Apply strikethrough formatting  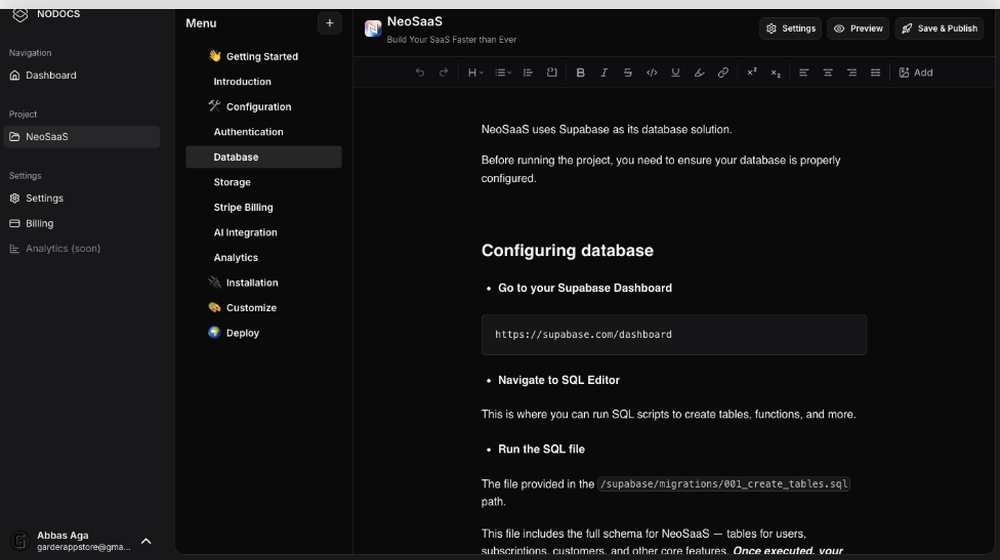pos(628,73)
